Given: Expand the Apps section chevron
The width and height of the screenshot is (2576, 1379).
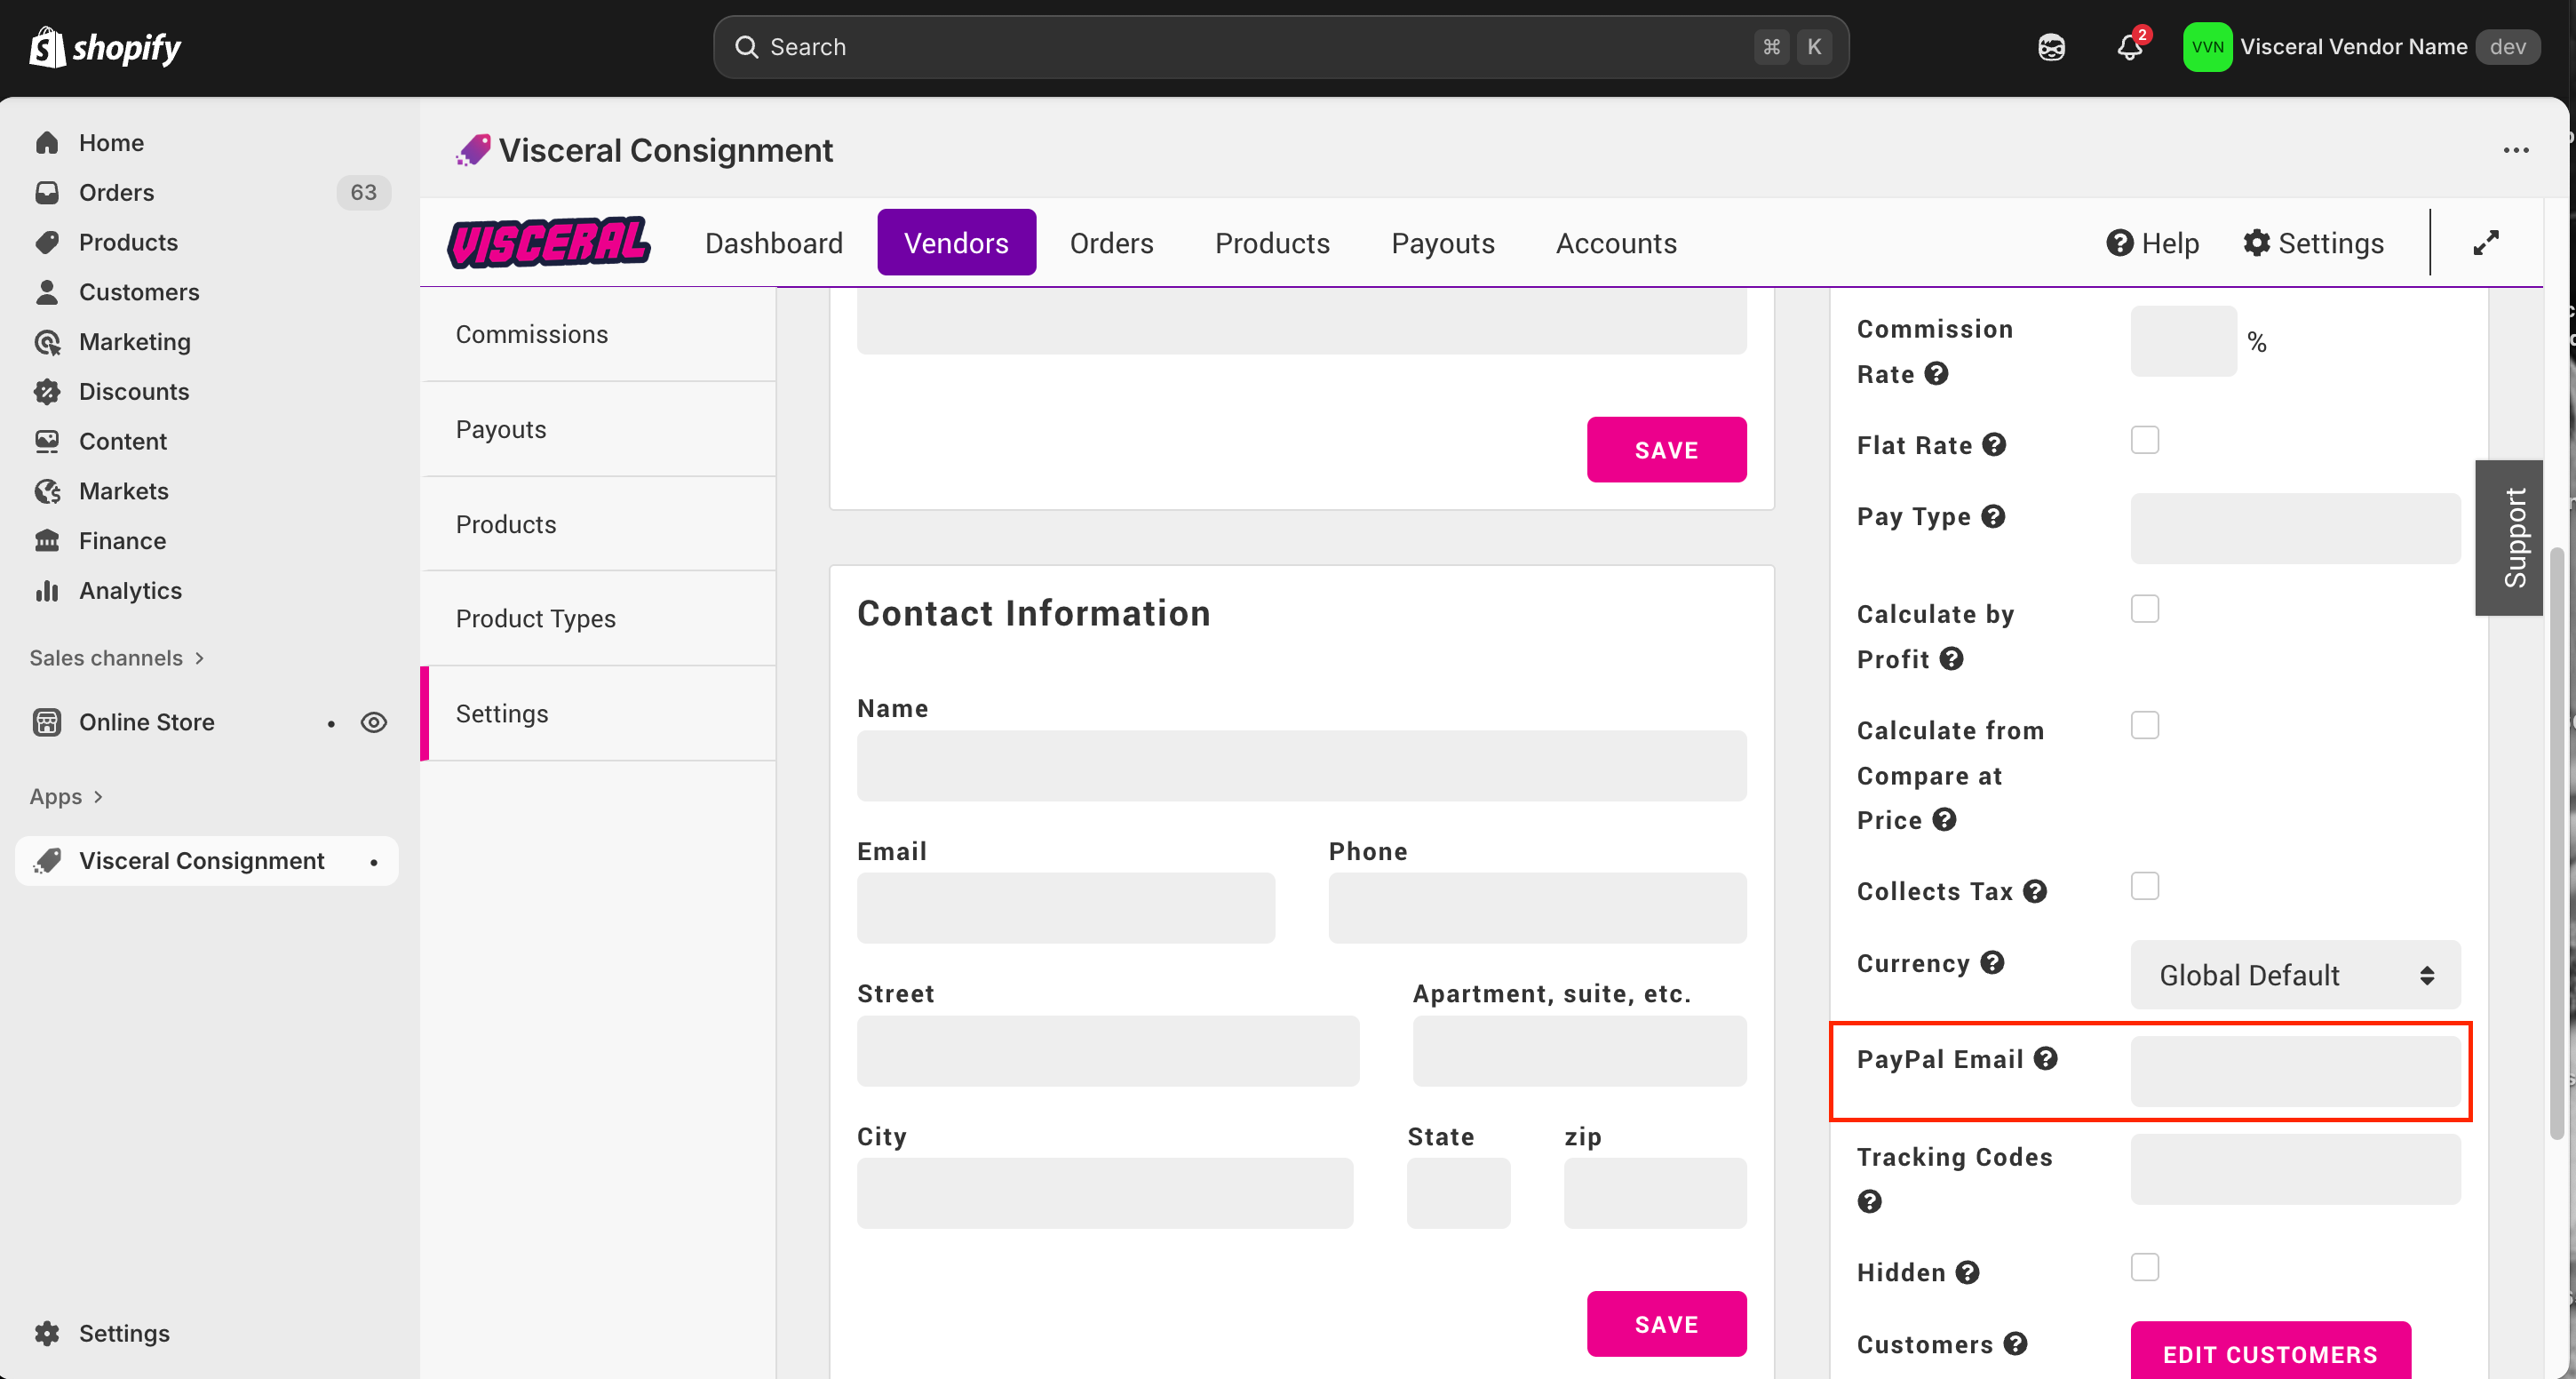Looking at the screenshot, I should (x=98, y=797).
